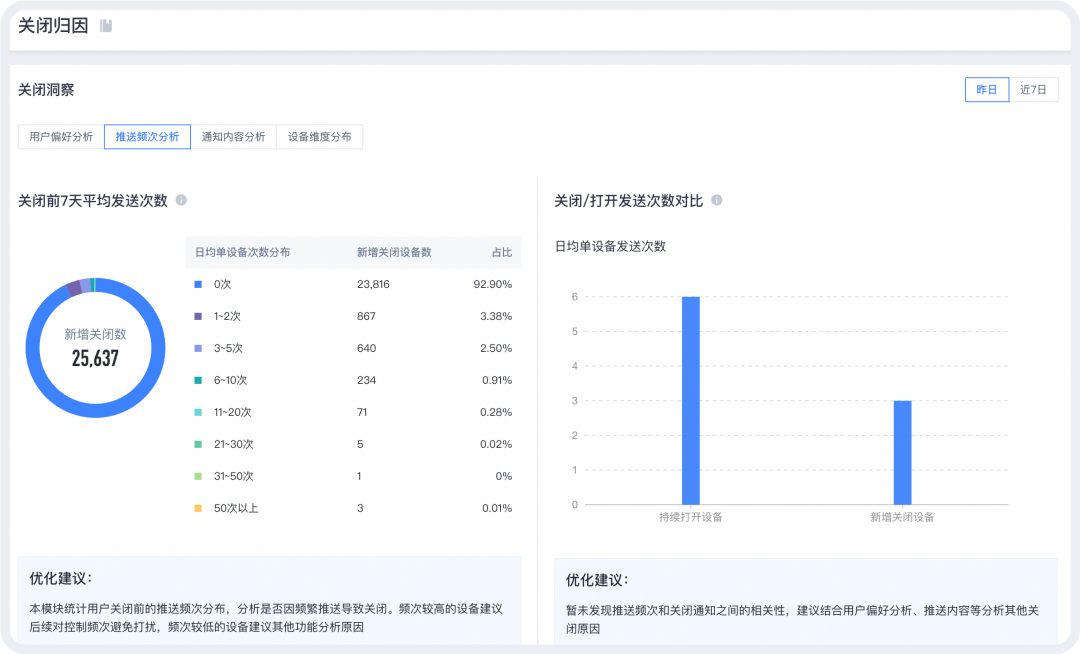Click swatch for 3~5次 legend
Viewport: 1080px width, 654px height.
point(198,348)
